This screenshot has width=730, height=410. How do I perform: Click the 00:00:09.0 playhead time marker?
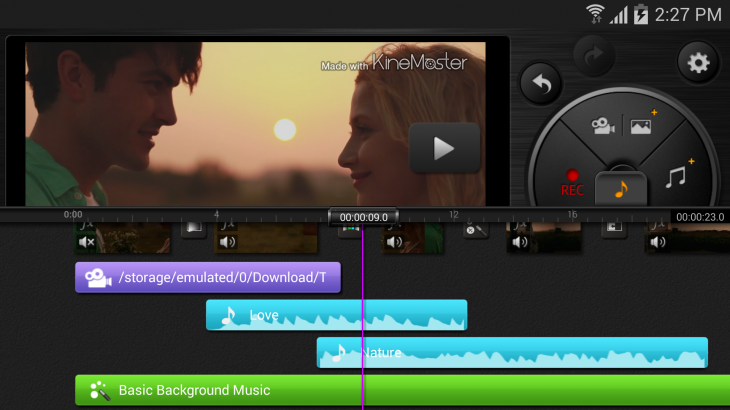pos(363,216)
